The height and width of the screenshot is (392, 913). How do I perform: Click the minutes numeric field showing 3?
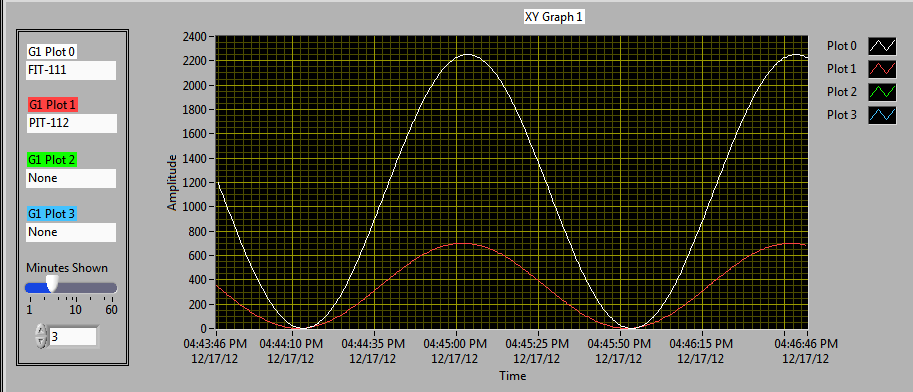(x=73, y=337)
